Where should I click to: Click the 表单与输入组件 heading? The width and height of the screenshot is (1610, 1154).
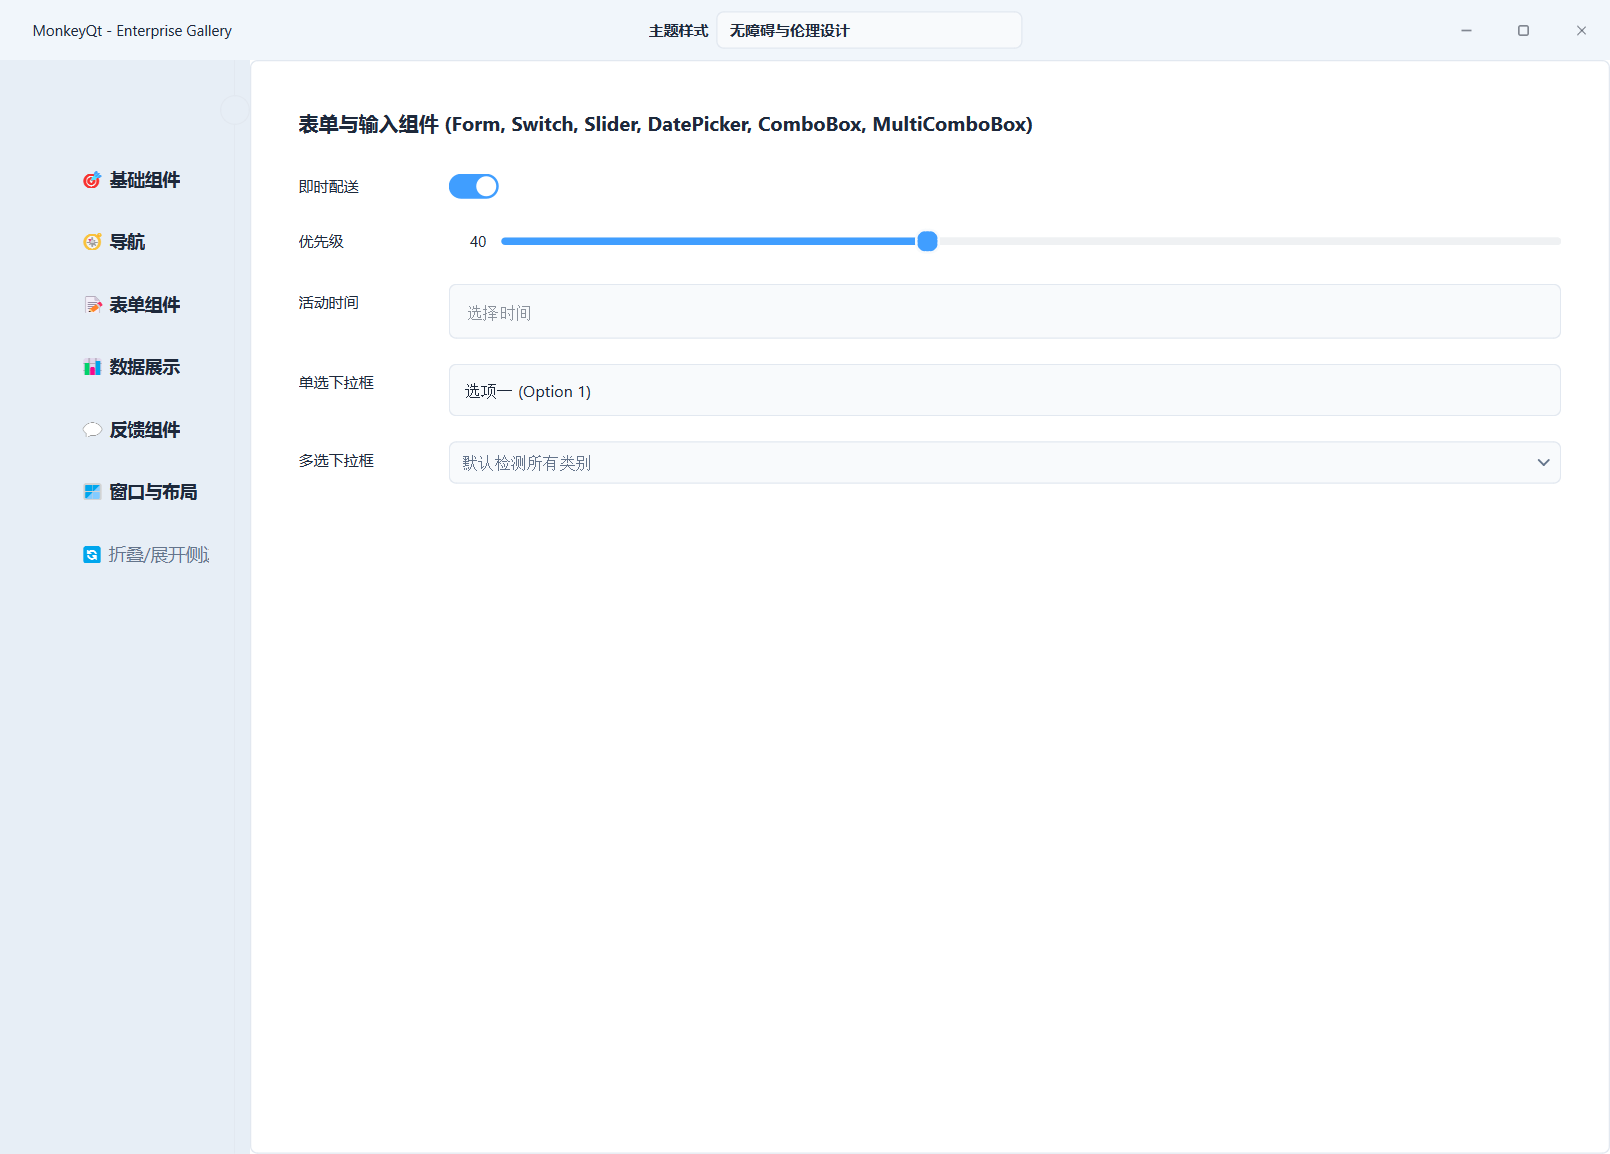coord(665,124)
